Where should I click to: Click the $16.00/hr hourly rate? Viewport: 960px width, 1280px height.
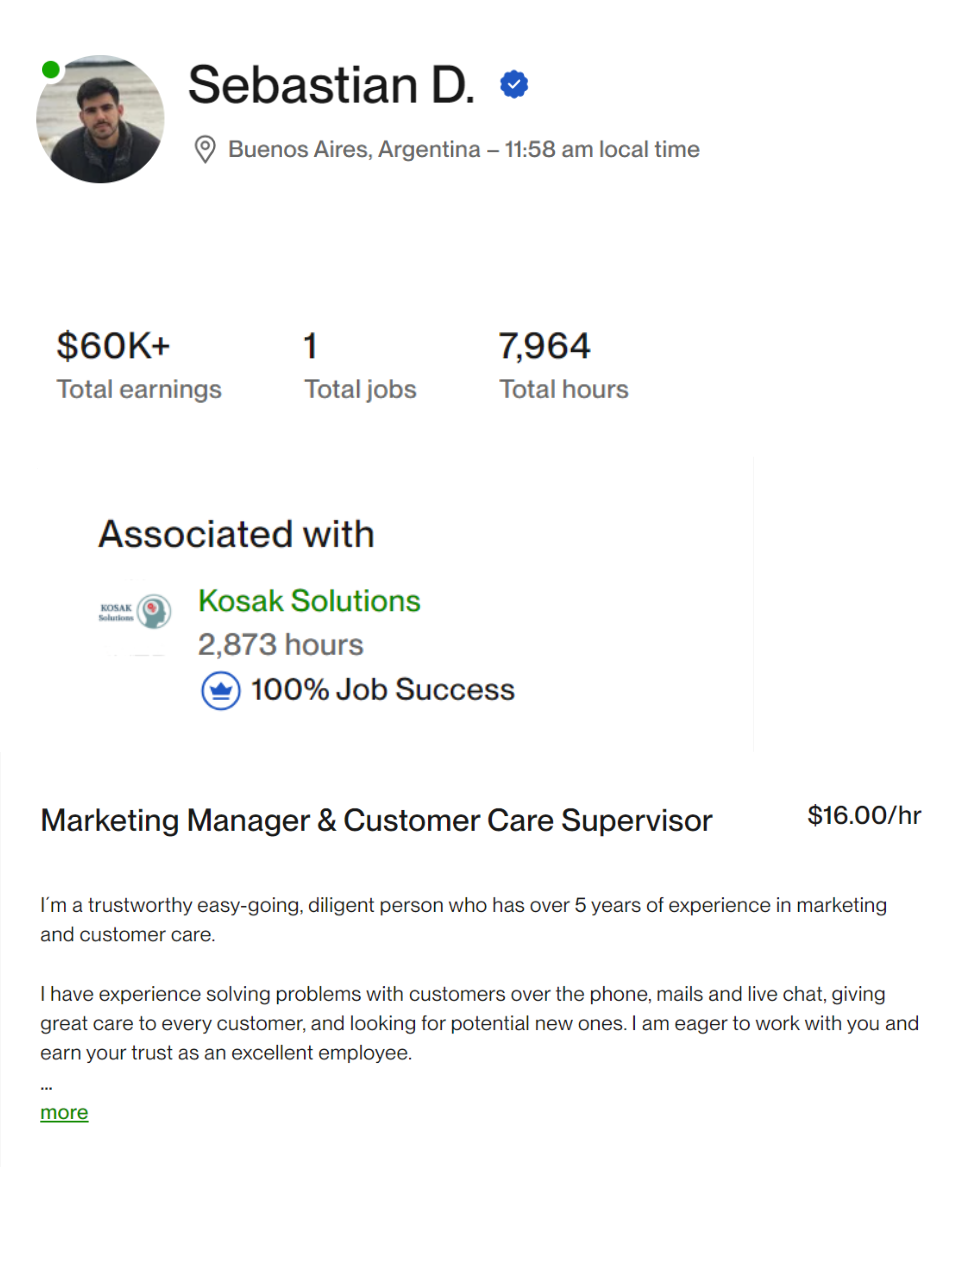pyautogui.click(x=864, y=816)
